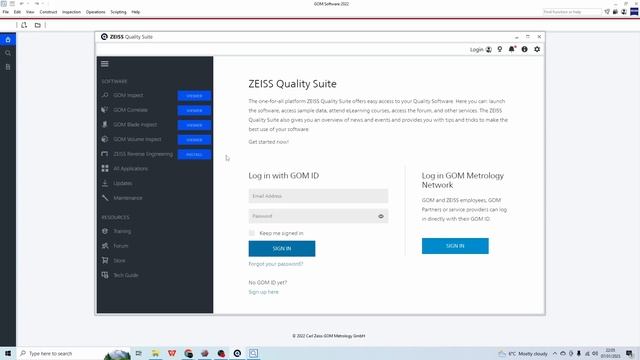Open the Updates section
The image size is (640, 360).
click(122, 183)
